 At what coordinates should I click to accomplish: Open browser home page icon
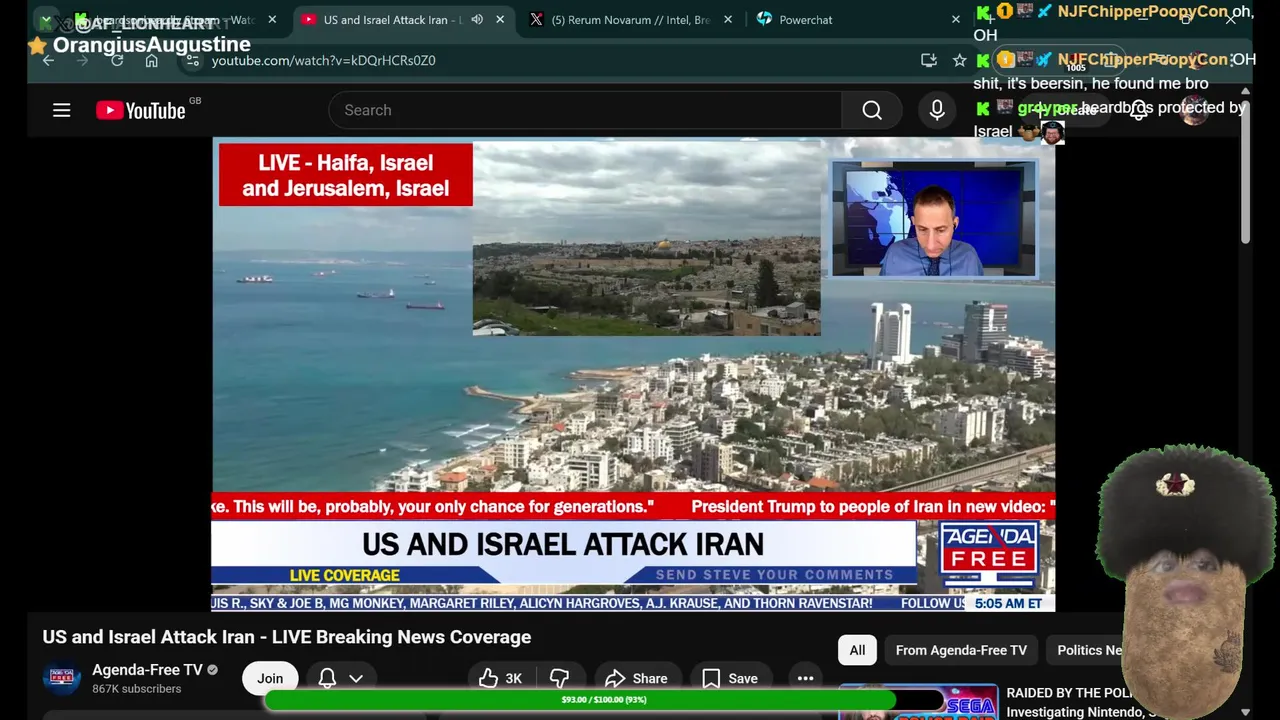pos(151,60)
